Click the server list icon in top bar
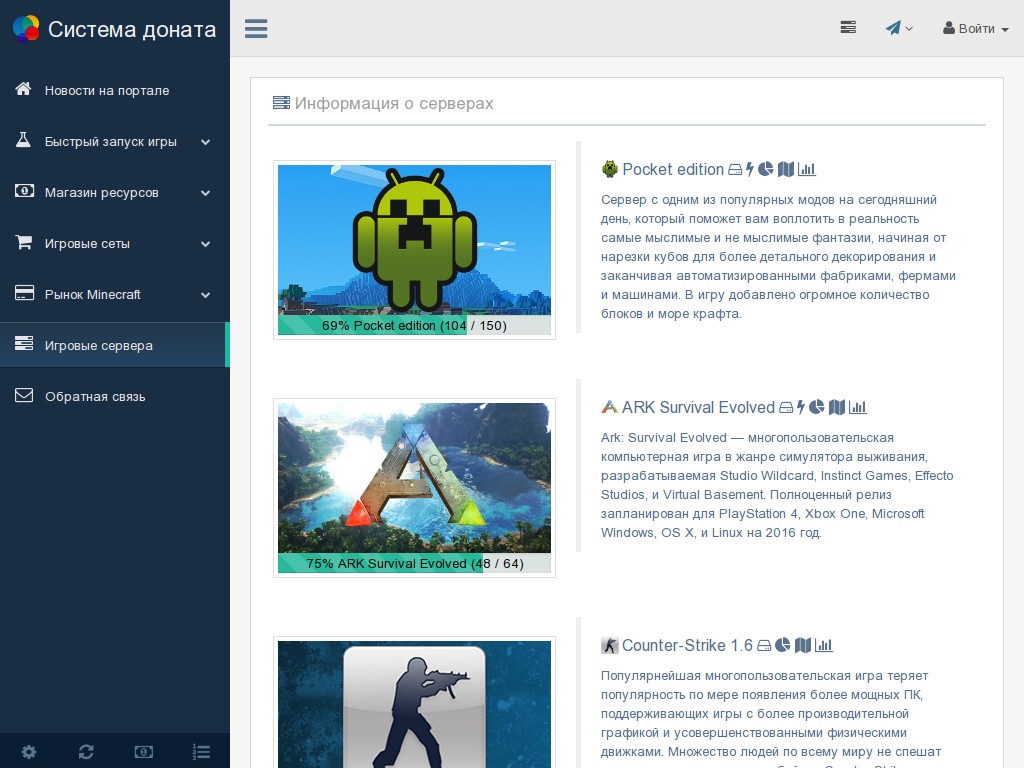 [848, 28]
